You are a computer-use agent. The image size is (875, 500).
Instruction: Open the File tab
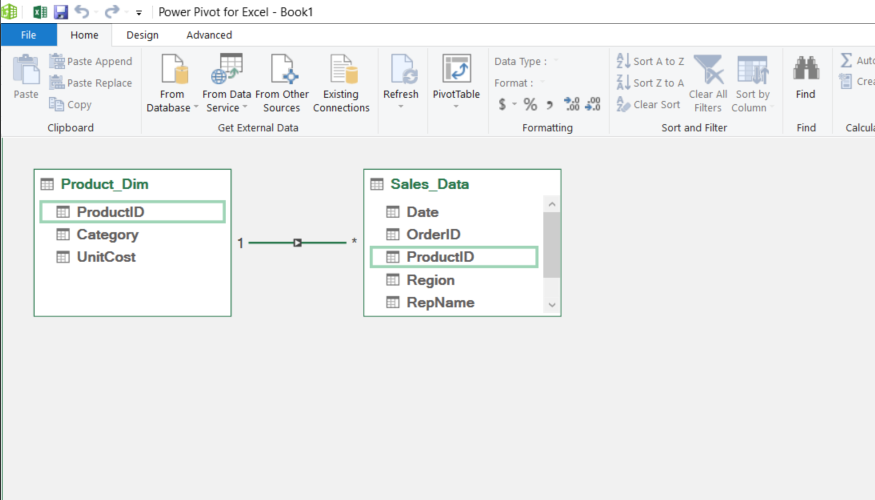[x=28, y=35]
